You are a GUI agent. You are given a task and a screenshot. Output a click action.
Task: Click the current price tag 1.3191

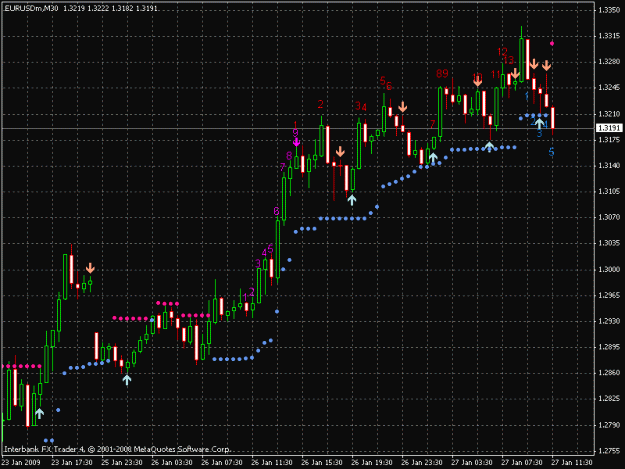pos(609,128)
